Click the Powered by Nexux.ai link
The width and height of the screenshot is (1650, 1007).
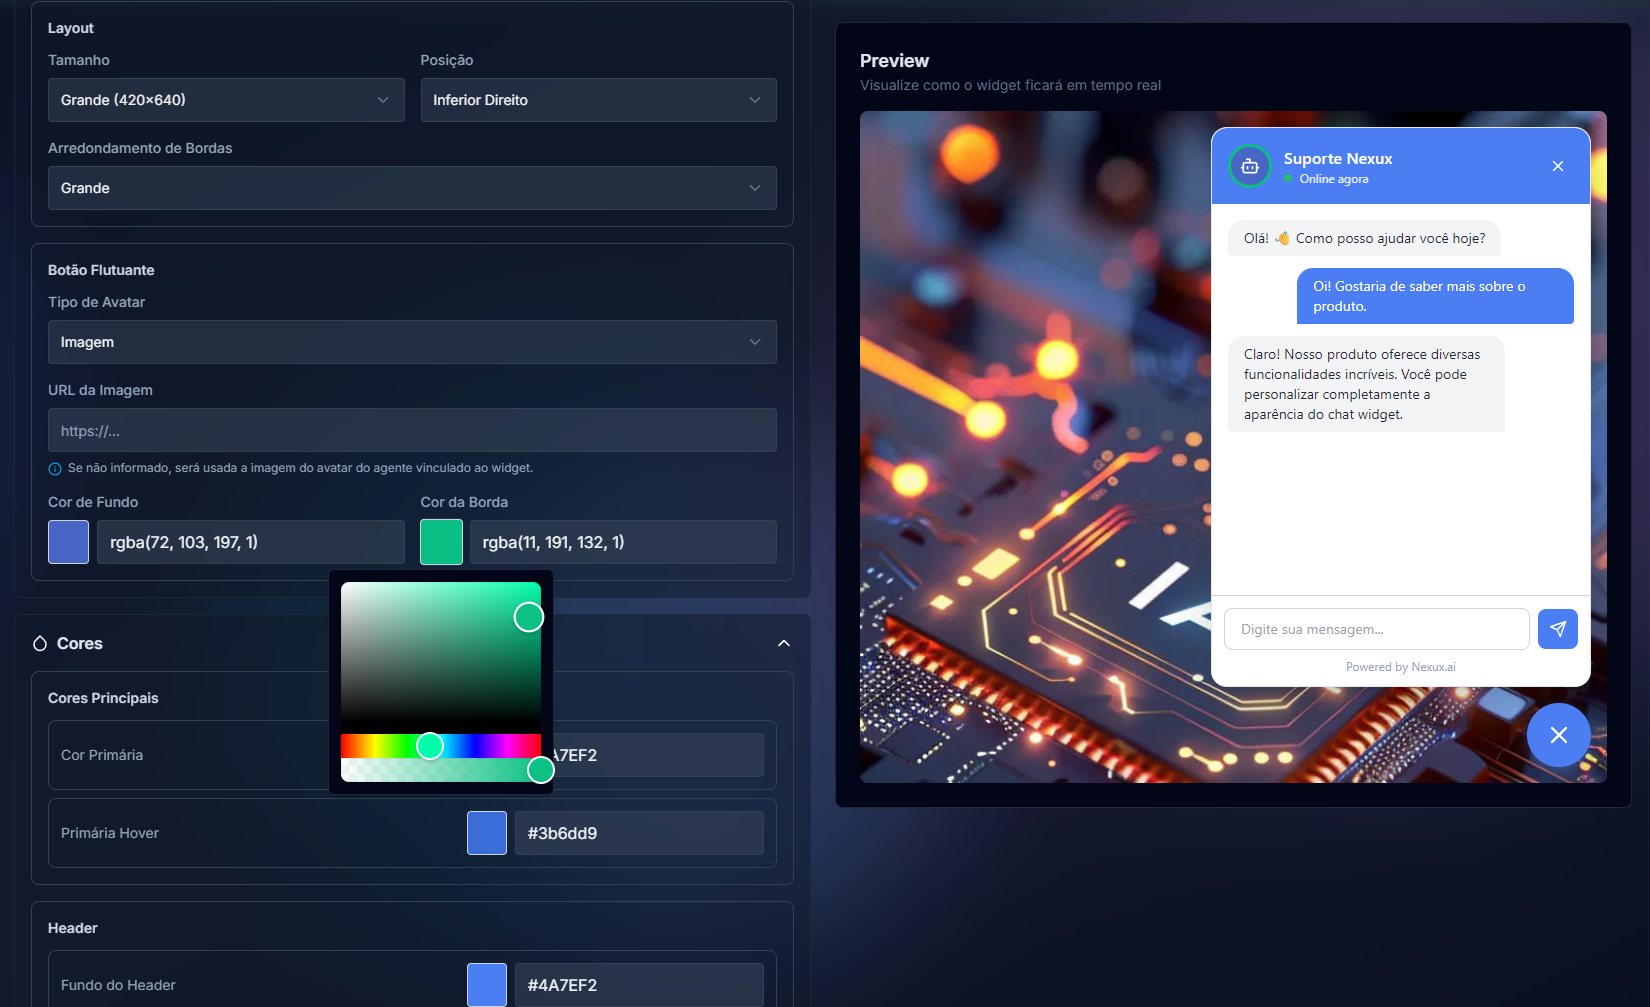1400,667
